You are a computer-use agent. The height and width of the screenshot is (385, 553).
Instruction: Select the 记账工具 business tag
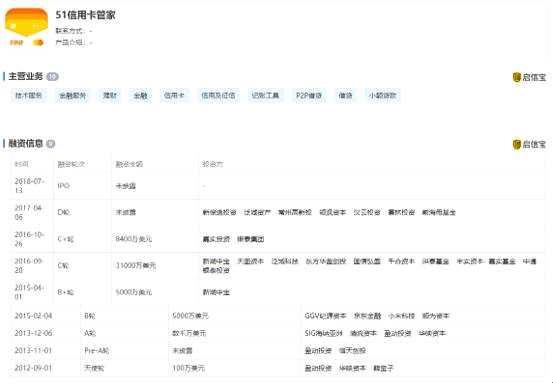[x=266, y=96]
